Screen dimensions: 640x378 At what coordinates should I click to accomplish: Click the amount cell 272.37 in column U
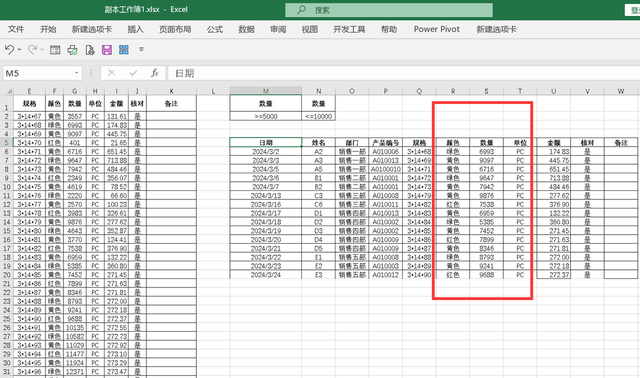[553, 275]
